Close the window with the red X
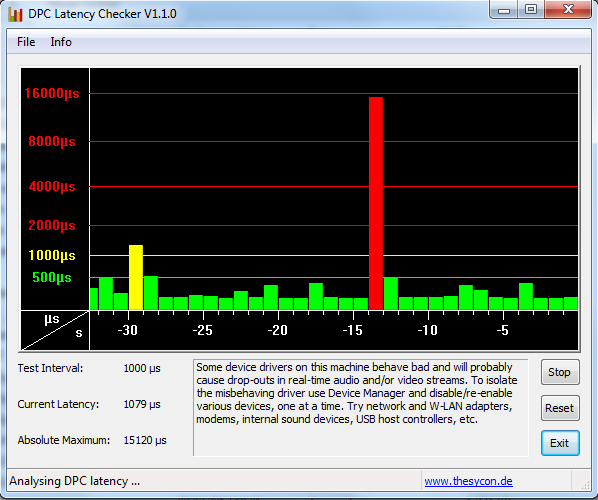 coord(568,10)
